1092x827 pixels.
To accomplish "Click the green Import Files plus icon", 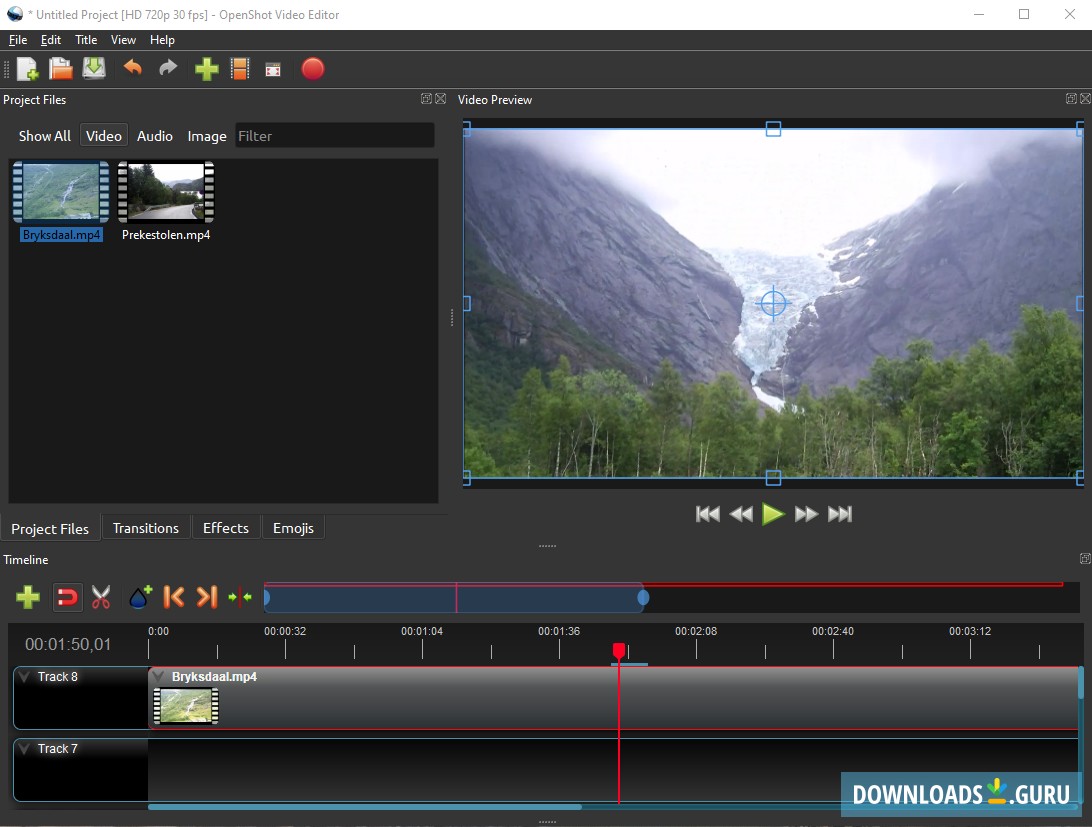I will (206, 69).
